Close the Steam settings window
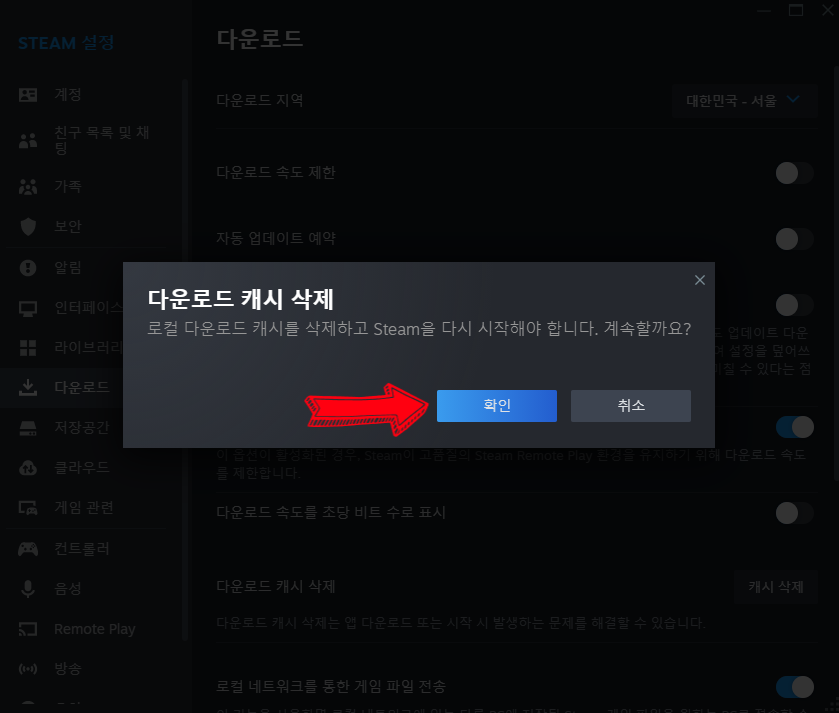Viewport: 839px width, 713px height. click(827, 11)
